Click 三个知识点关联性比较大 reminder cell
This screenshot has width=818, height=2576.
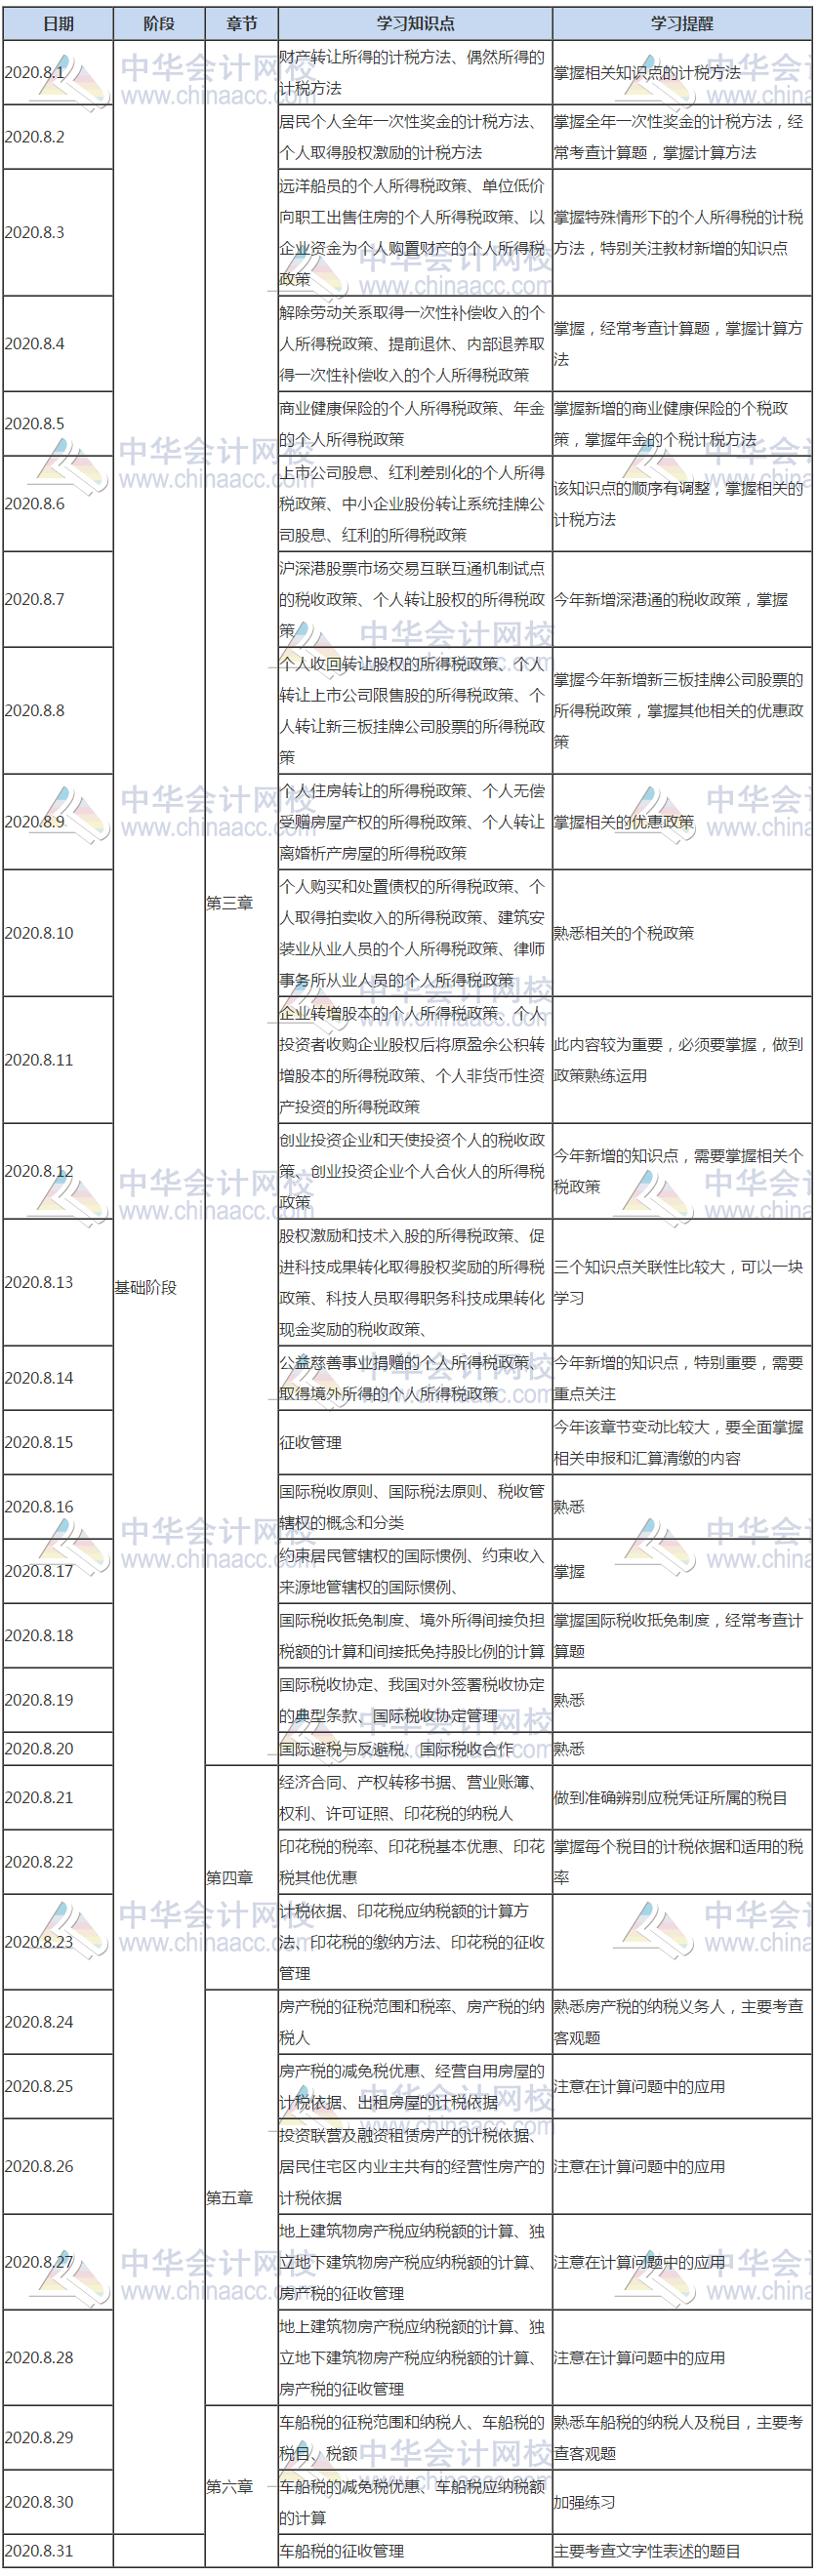pyautogui.click(x=682, y=1283)
